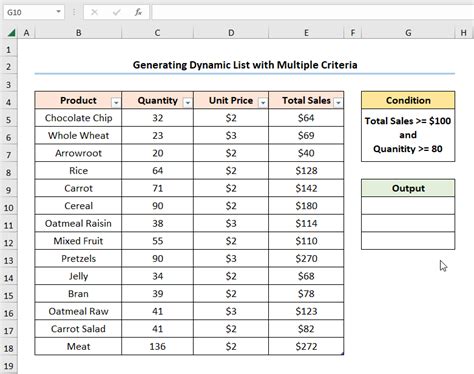Open the Name Box dropdown arrow

pos(58,12)
